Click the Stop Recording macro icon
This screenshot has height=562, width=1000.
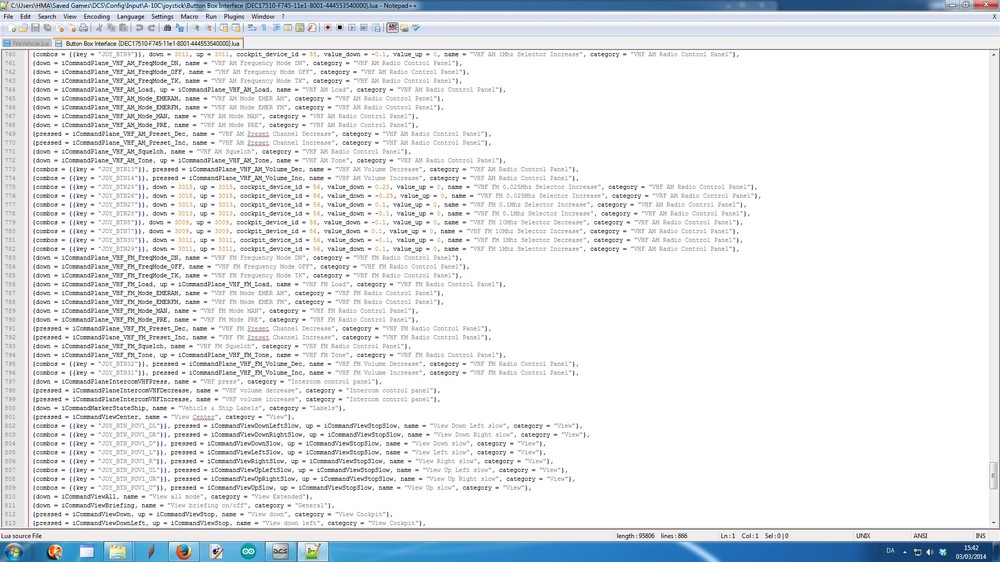[340, 28]
